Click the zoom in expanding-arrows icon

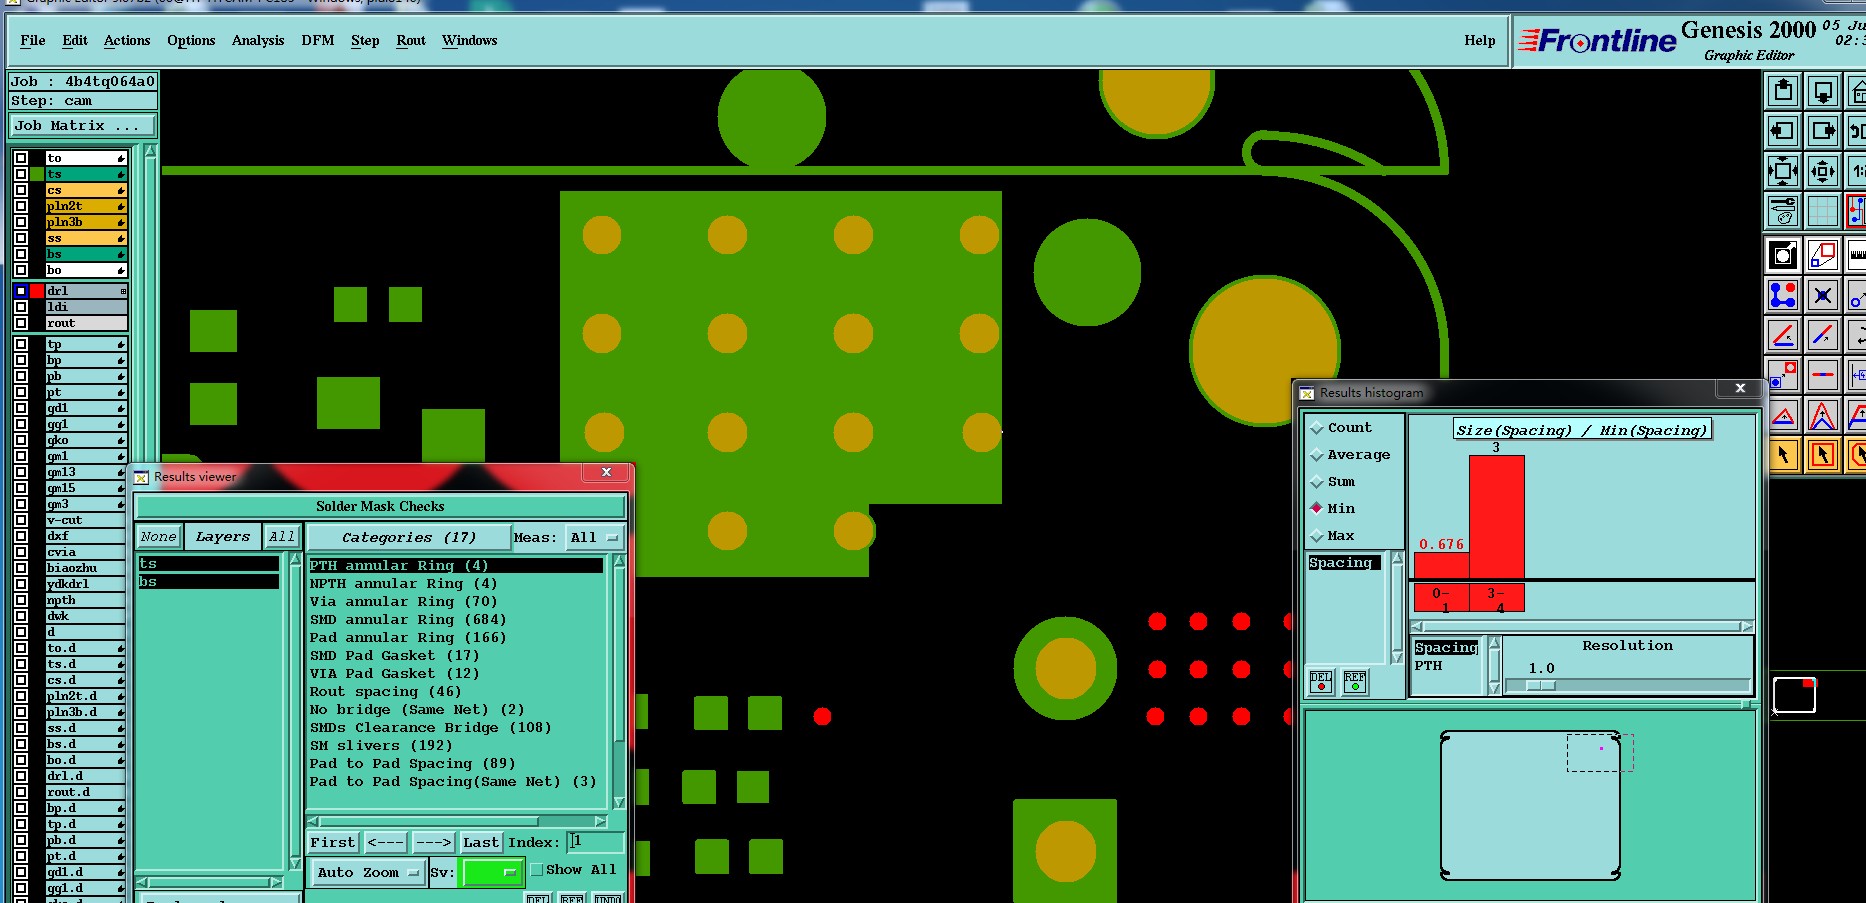[1783, 171]
